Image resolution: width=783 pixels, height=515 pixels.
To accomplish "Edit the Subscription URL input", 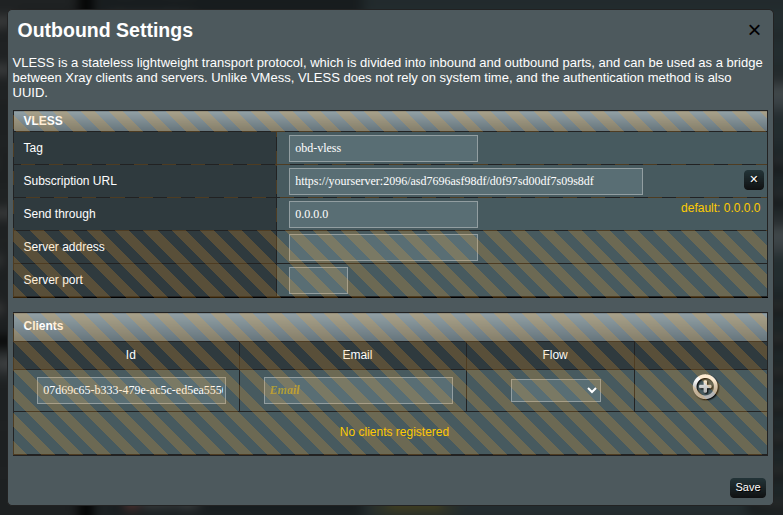I will [465, 181].
